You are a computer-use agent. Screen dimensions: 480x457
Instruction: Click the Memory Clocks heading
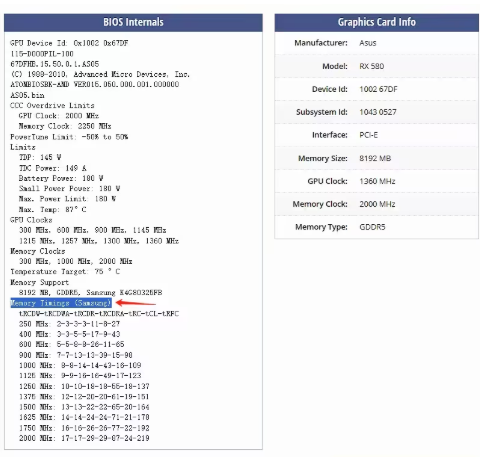(x=37, y=251)
